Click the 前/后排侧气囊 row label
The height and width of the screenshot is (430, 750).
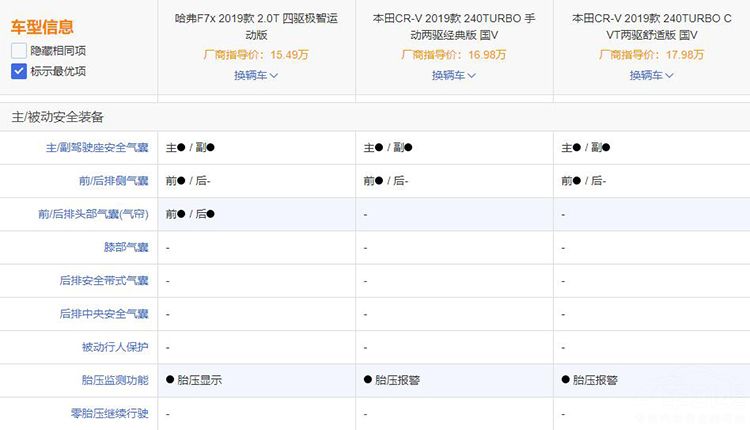(x=111, y=181)
